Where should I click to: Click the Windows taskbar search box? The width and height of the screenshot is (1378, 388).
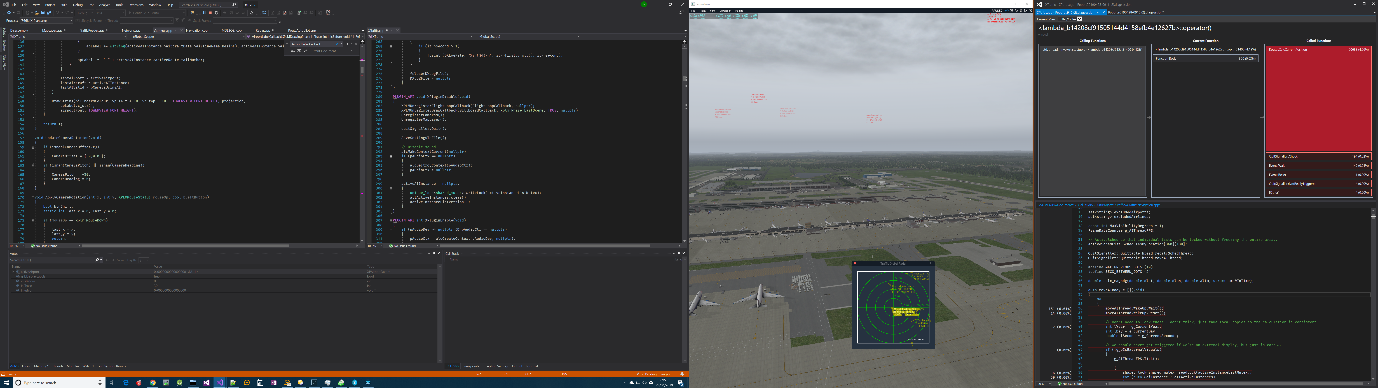58,382
